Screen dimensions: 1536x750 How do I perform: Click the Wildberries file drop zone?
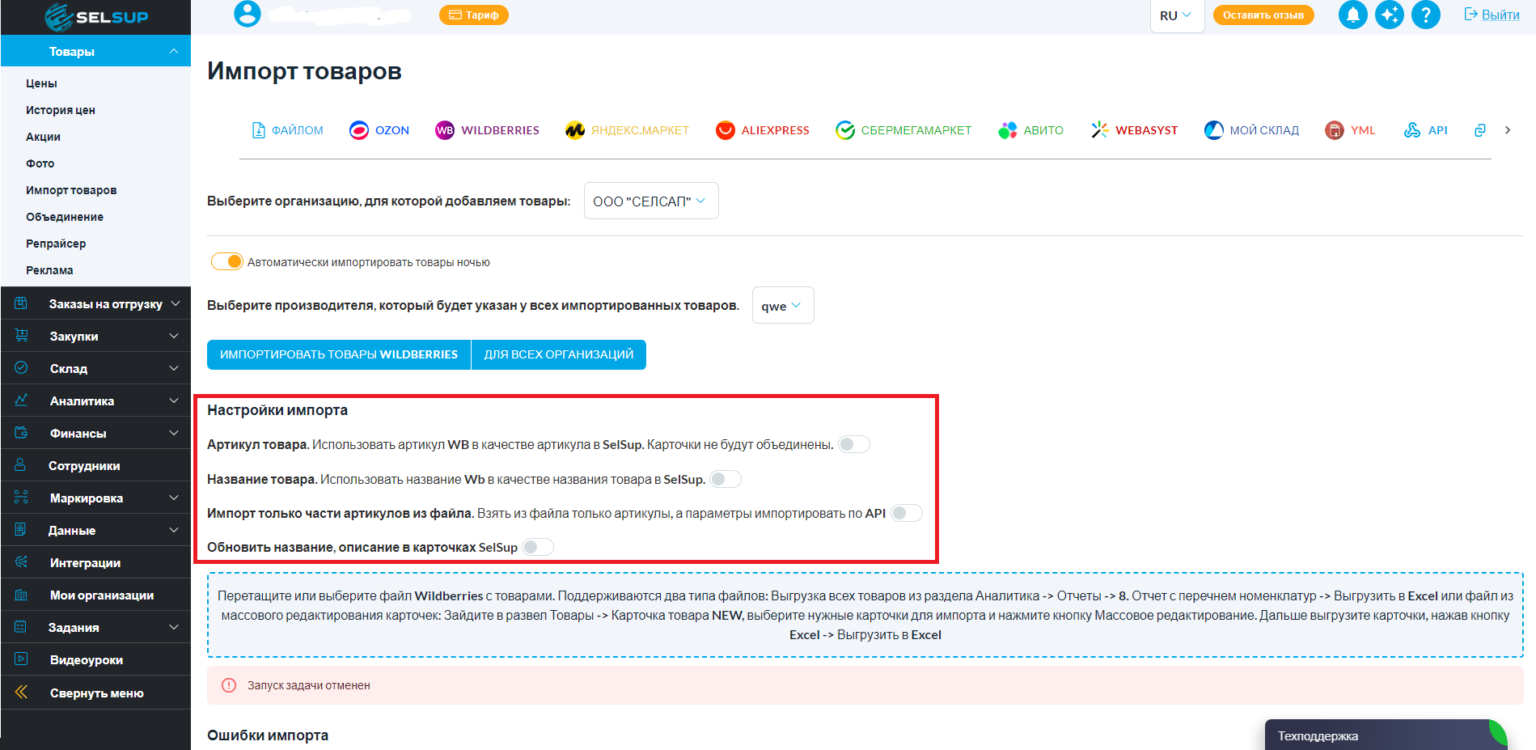[x=865, y=614]
